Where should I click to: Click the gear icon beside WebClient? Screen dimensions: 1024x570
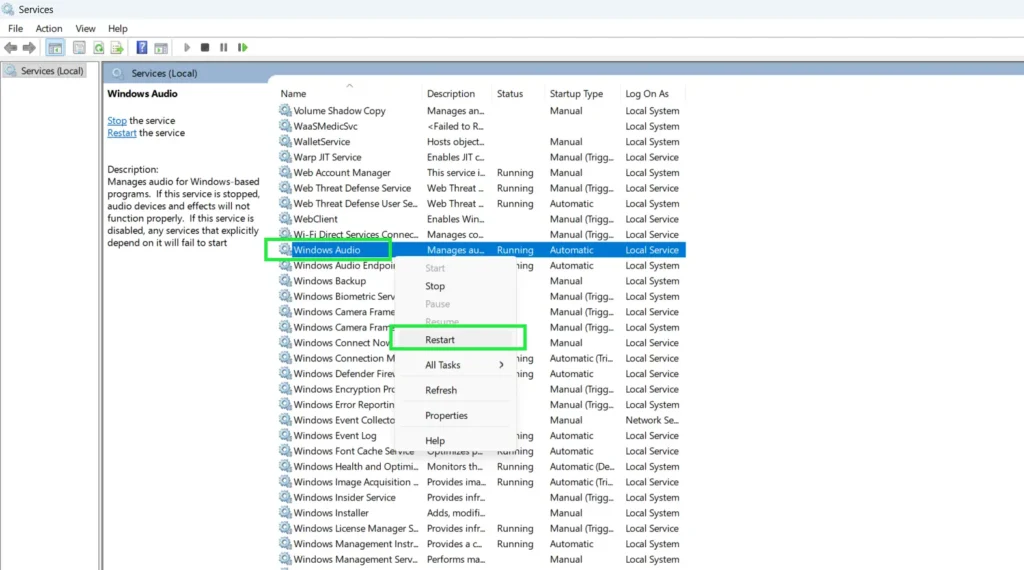point(285,219)
